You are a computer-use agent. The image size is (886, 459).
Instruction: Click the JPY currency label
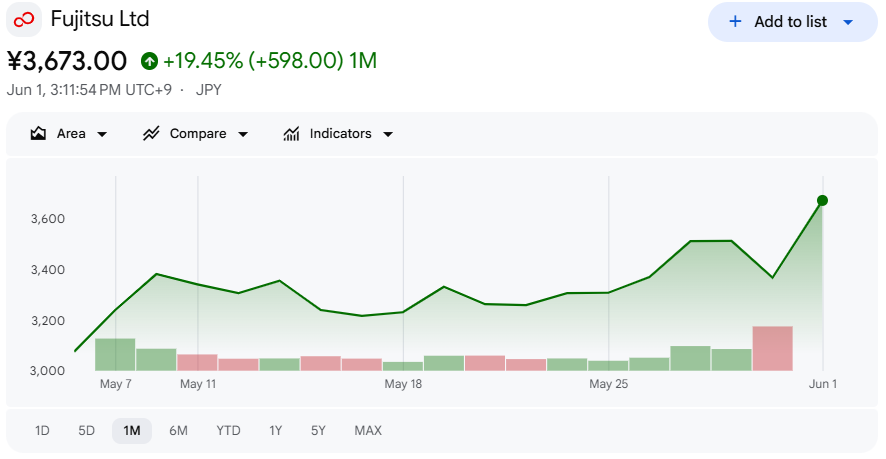(209, 90)
